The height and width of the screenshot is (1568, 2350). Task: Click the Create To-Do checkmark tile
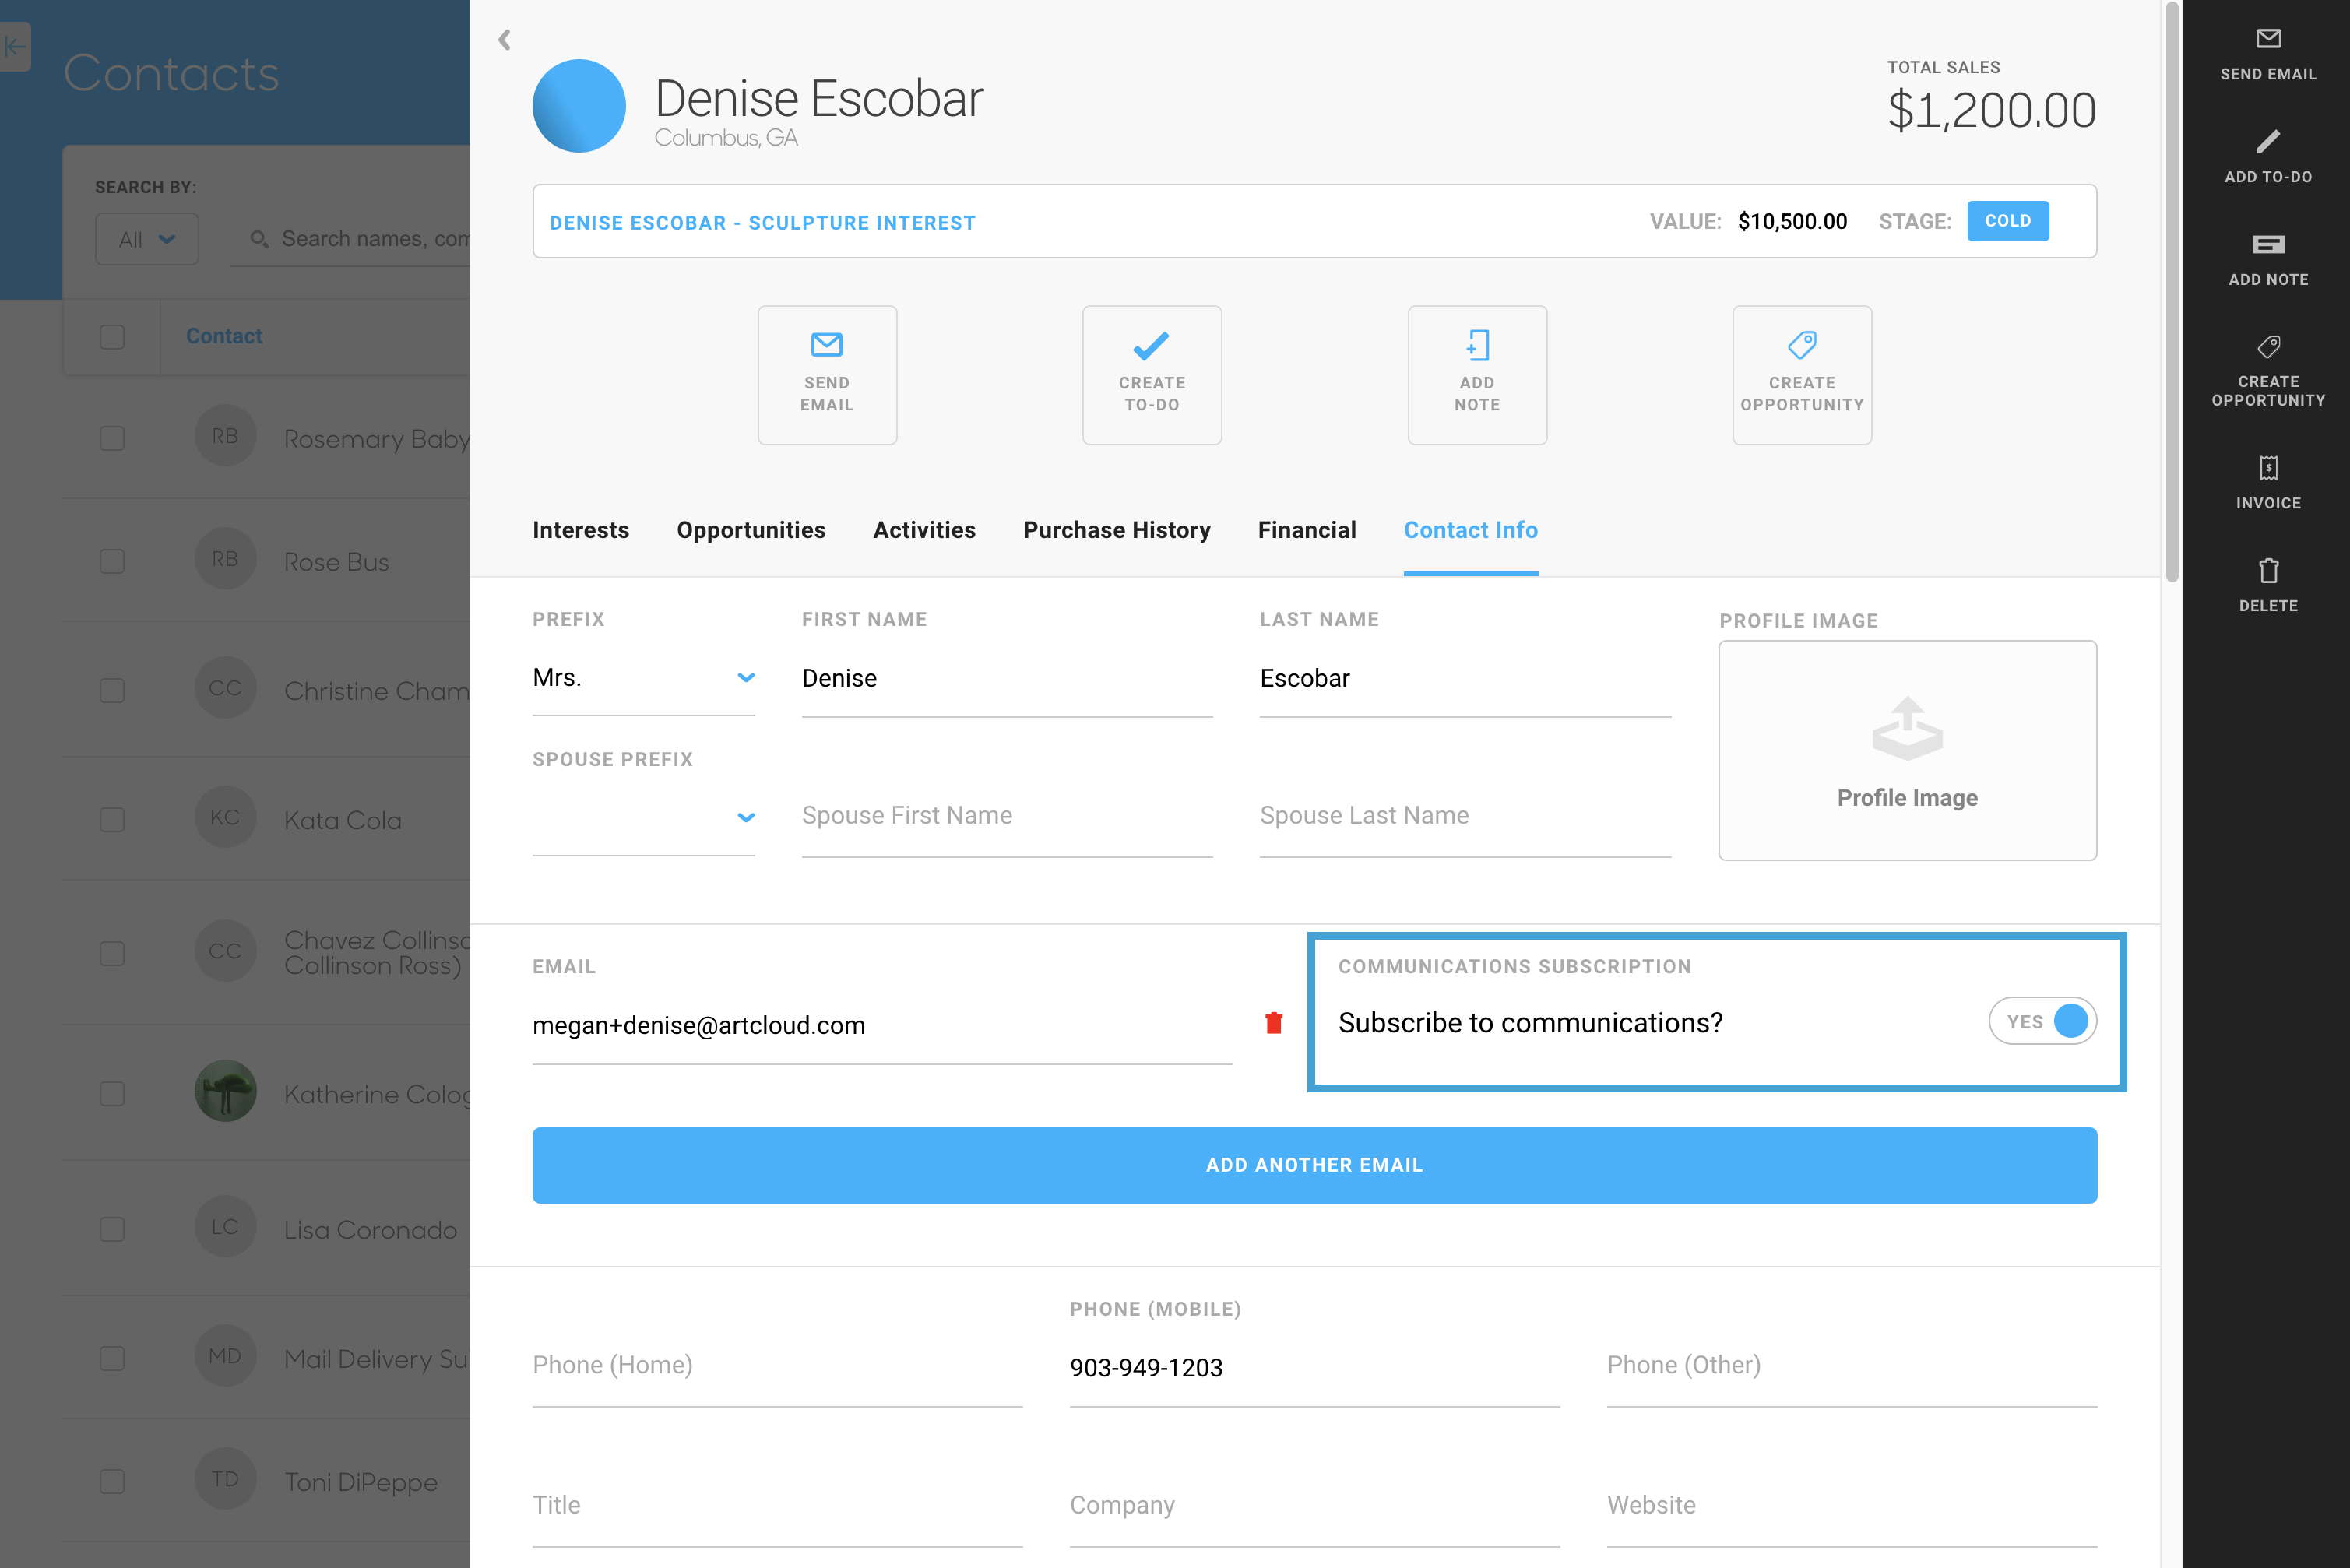click(x=1151, y=375)
